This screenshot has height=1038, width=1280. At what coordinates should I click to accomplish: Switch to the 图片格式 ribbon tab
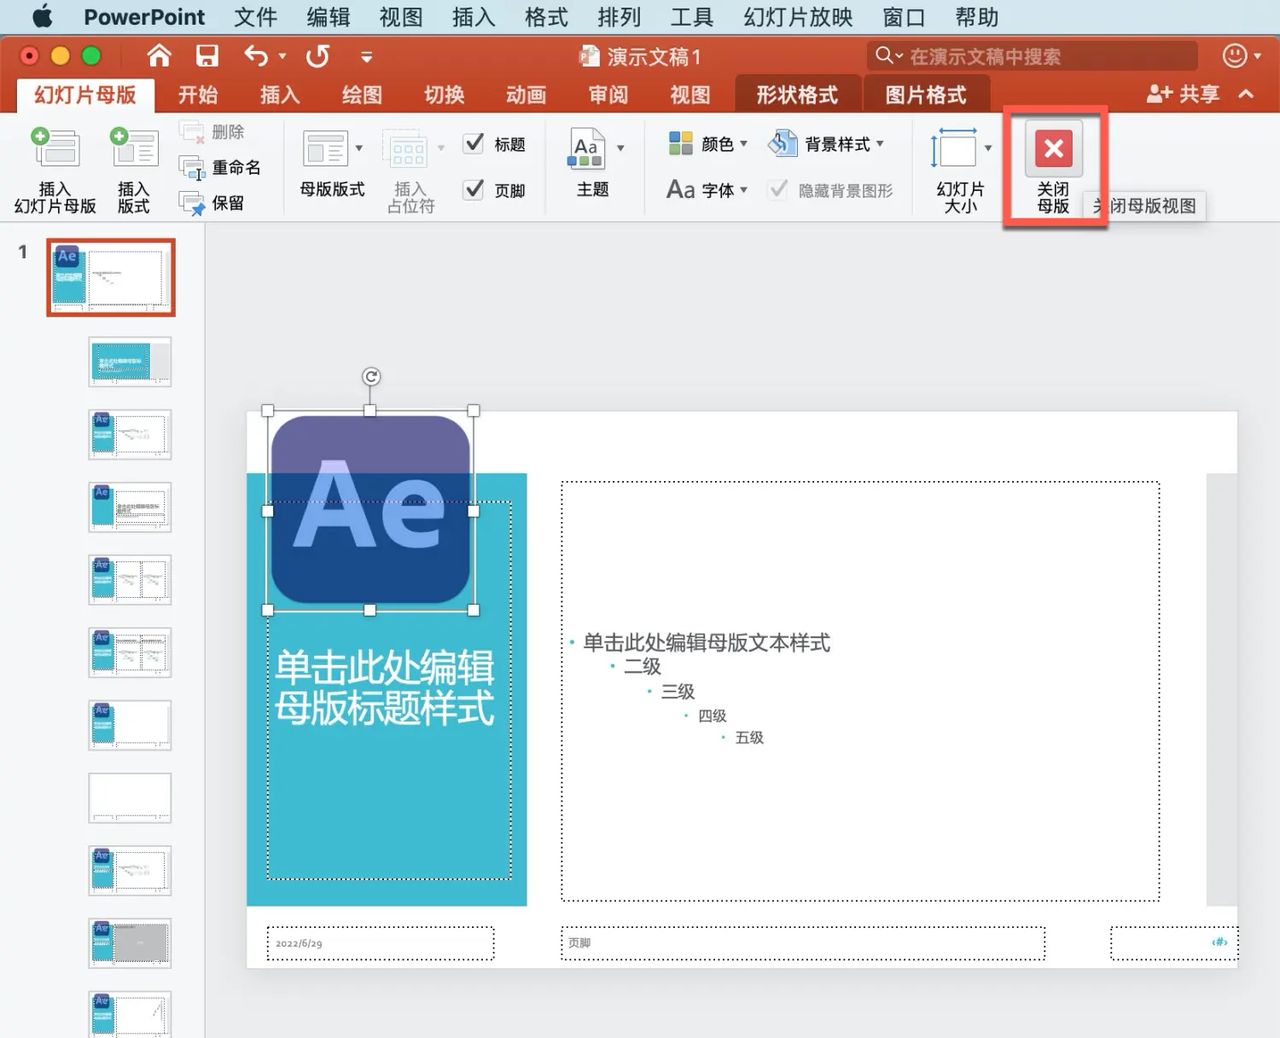tap(926, 93)
